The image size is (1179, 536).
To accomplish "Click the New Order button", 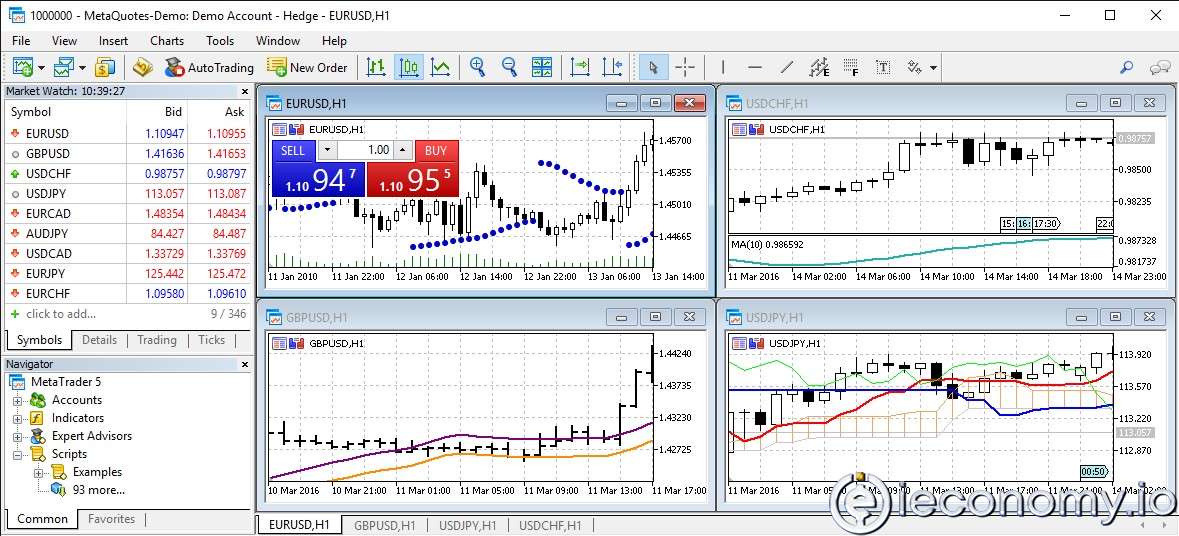I will pyautogui.click(x=308, y=67).
